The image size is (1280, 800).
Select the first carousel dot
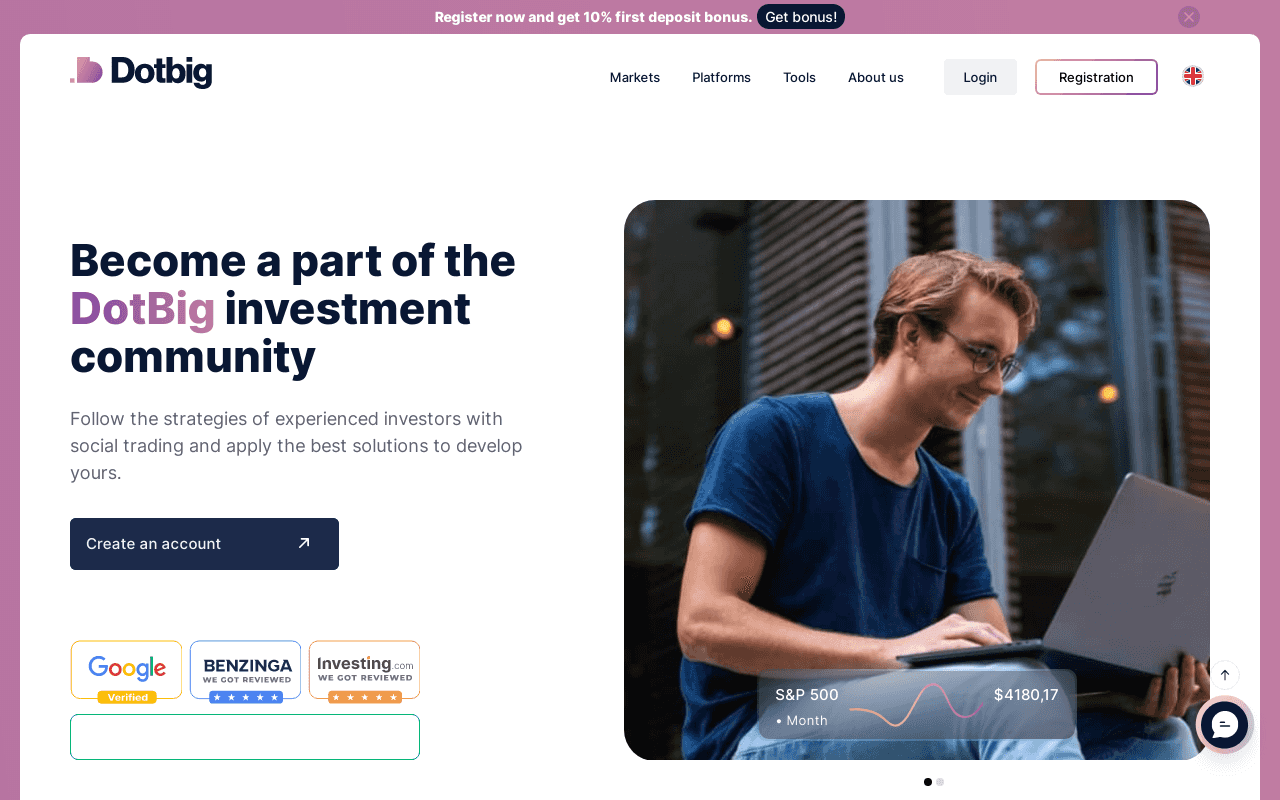coord(928,782)
